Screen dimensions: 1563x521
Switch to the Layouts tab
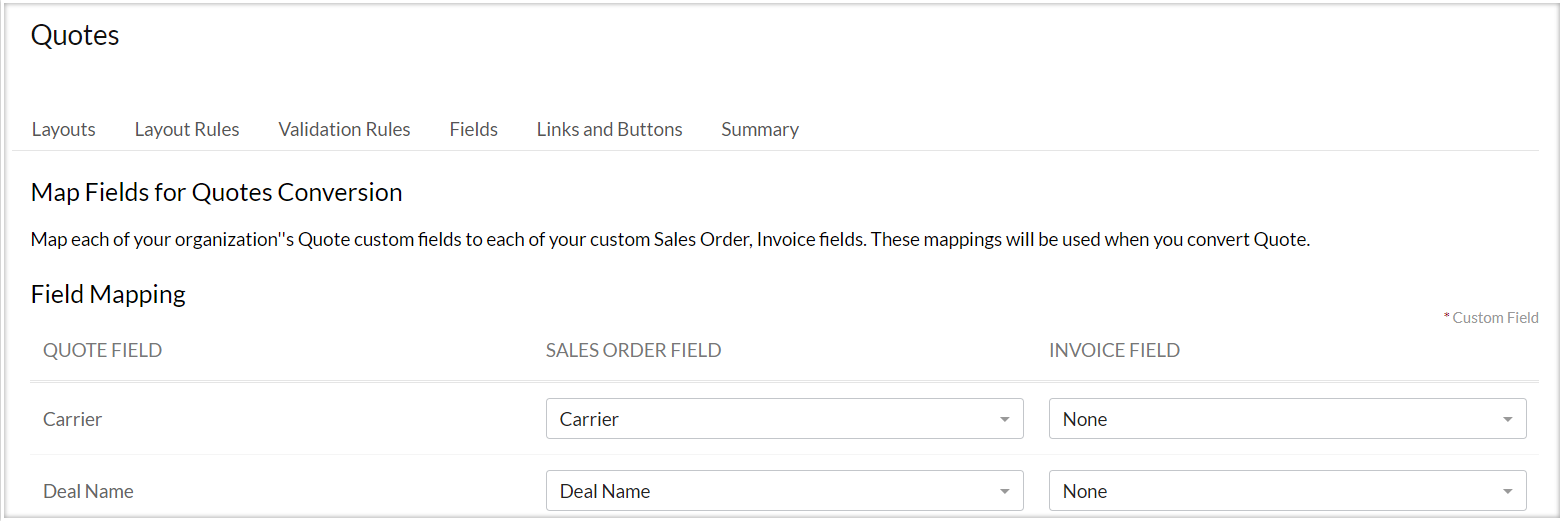pos(63,129)
